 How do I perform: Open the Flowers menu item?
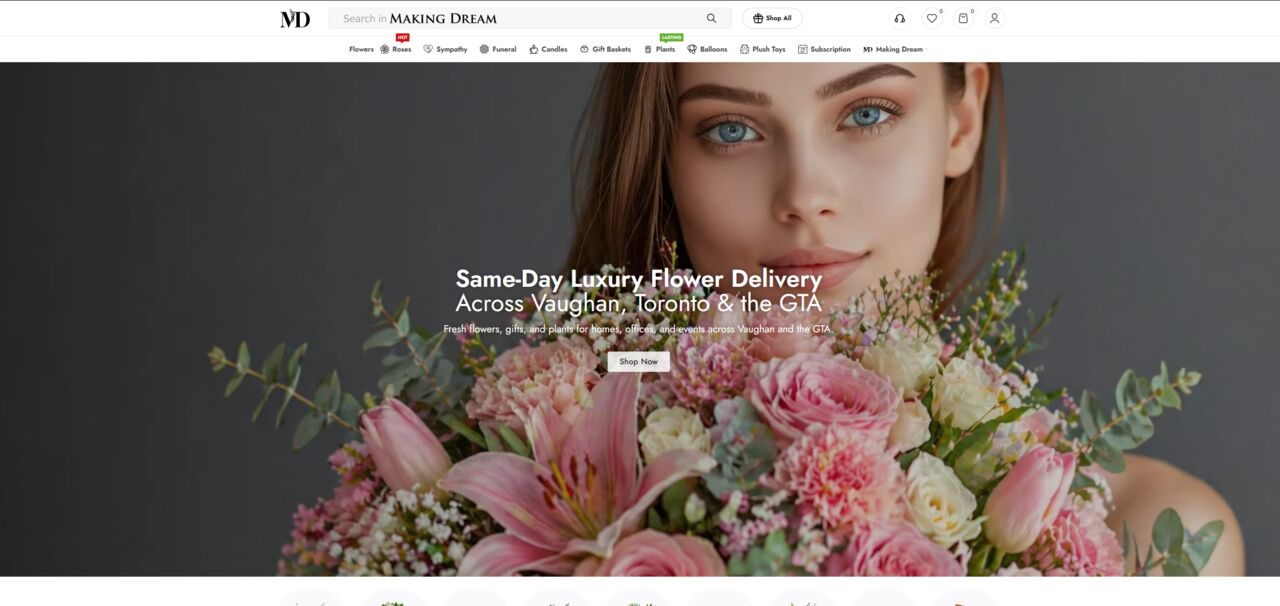click(361, 49)
